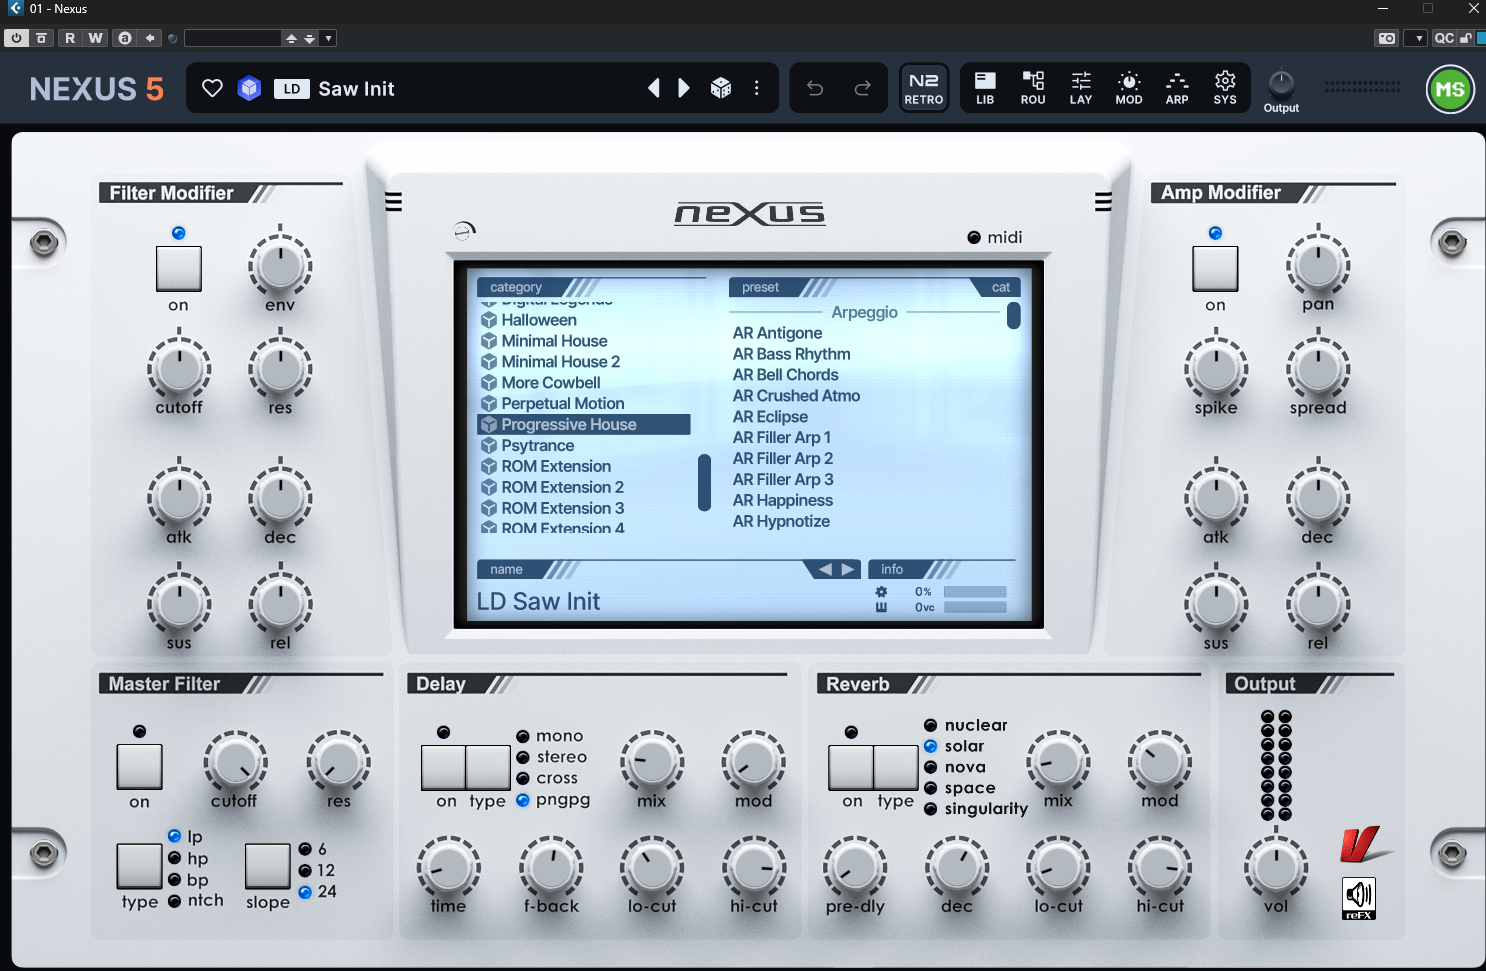The image size is (1486, 971).
Task: Open the LAY layers page
Action: pyautogui.click(x=1081, y=88)
